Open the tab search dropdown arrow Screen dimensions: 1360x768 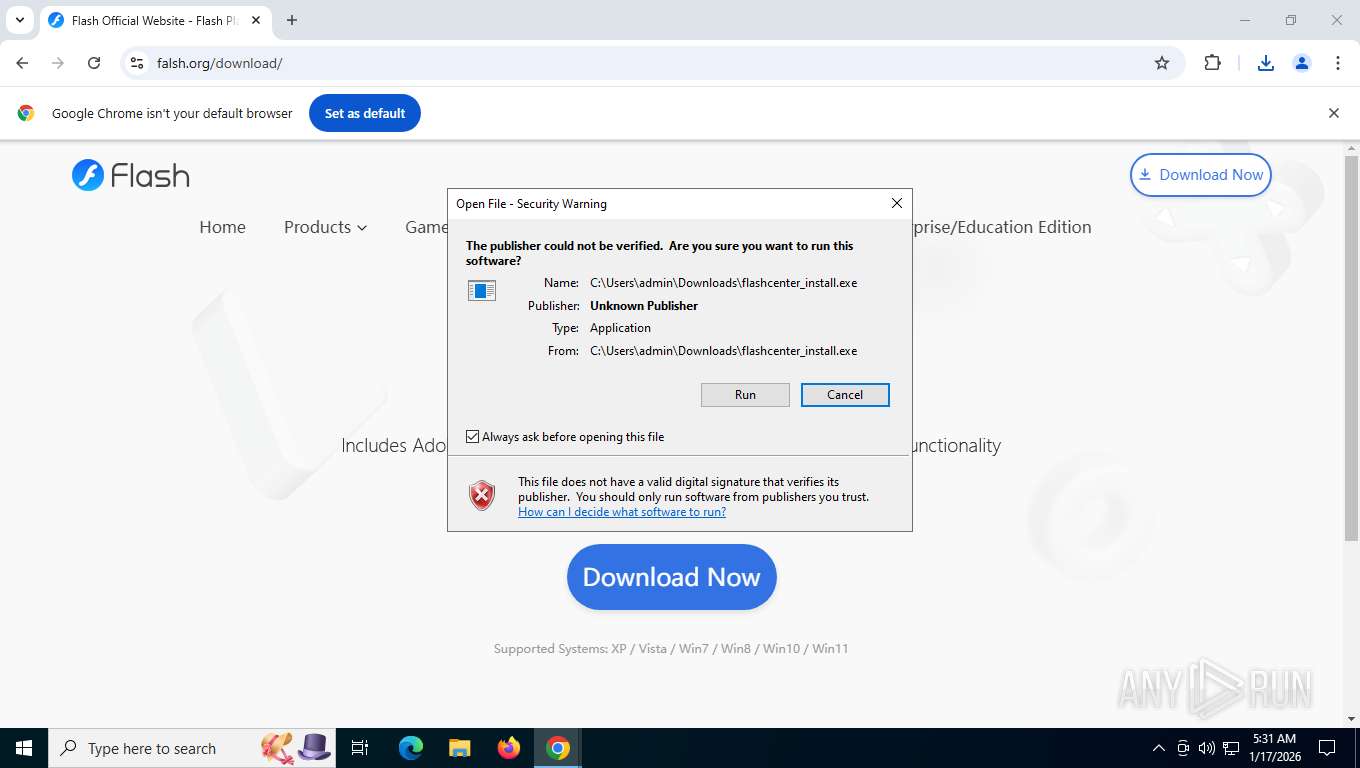[x=19, y=20]
